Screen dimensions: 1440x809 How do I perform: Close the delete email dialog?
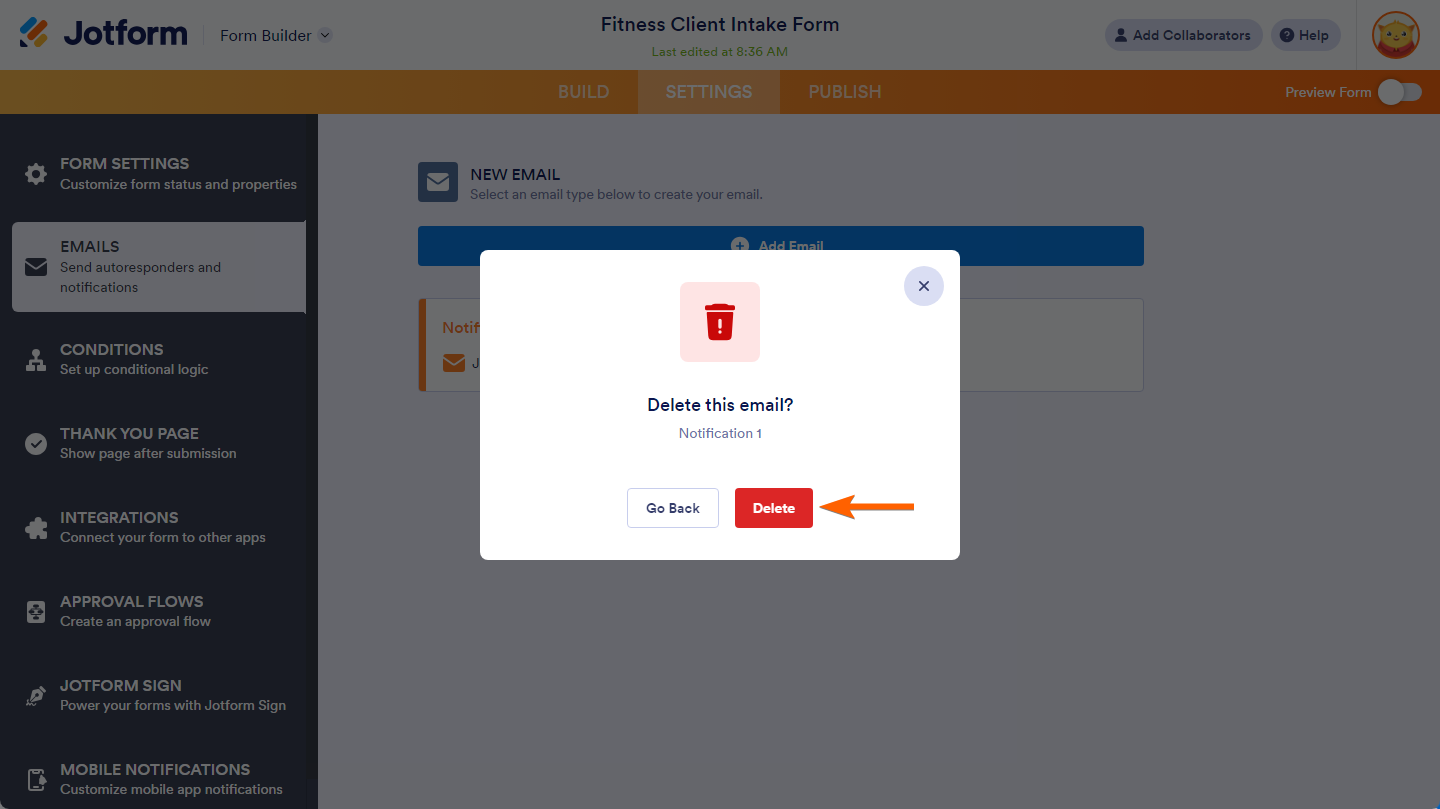coord(924,286)
